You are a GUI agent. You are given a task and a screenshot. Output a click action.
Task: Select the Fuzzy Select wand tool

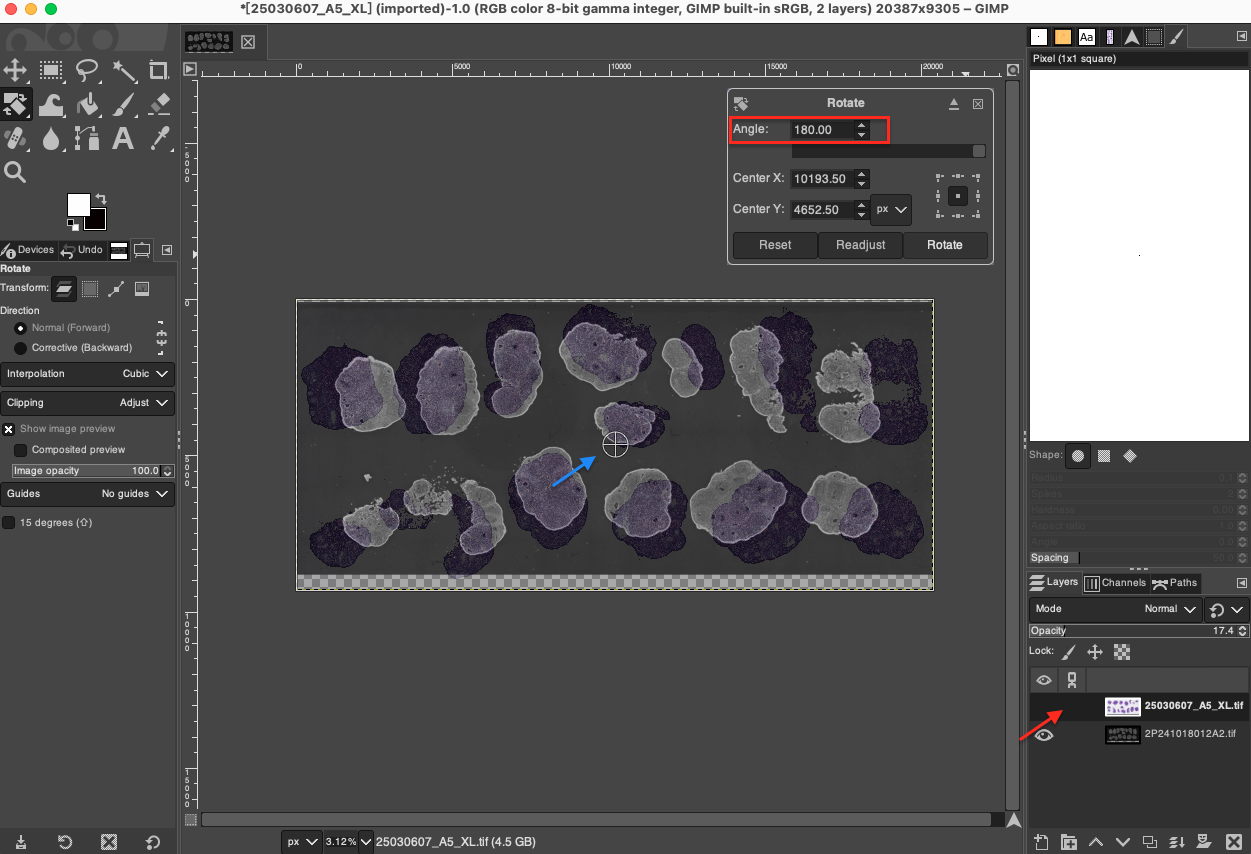click(x=123, y=70)
